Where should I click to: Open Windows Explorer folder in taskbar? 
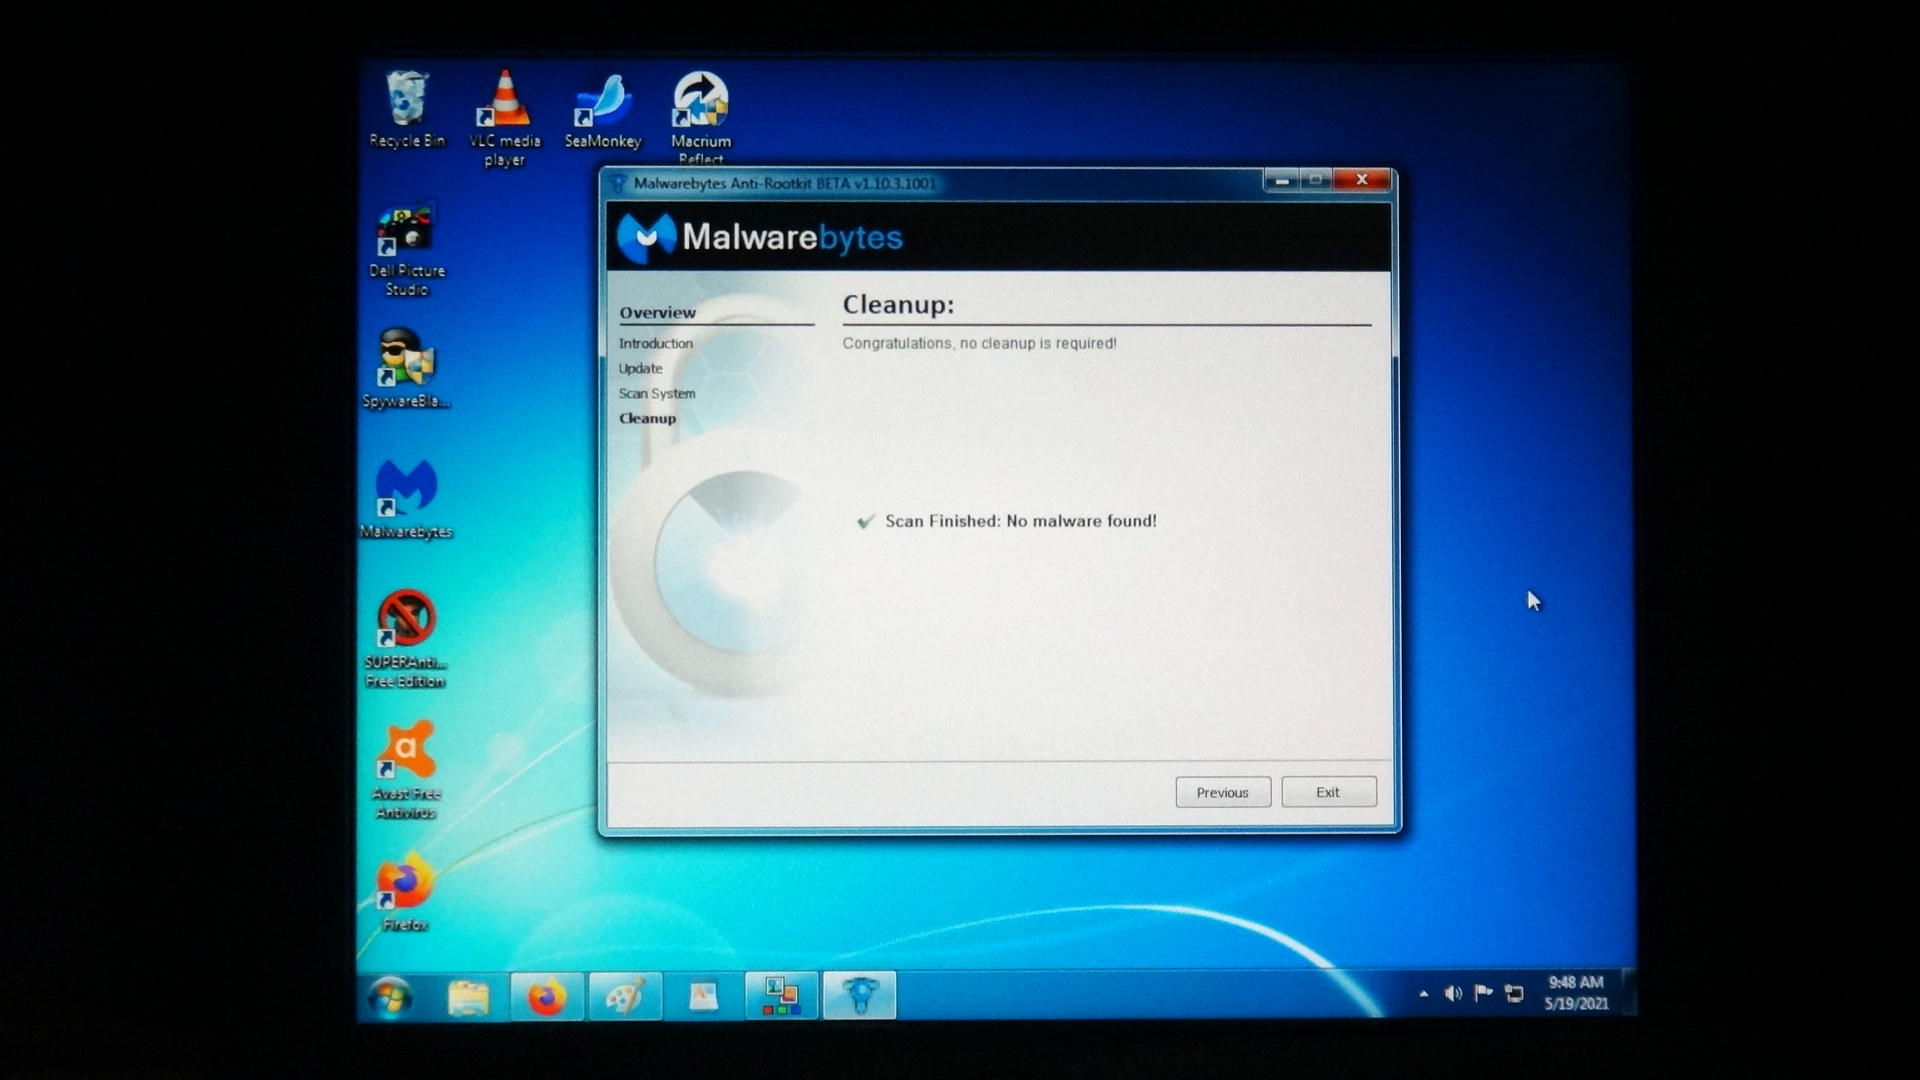468,996
